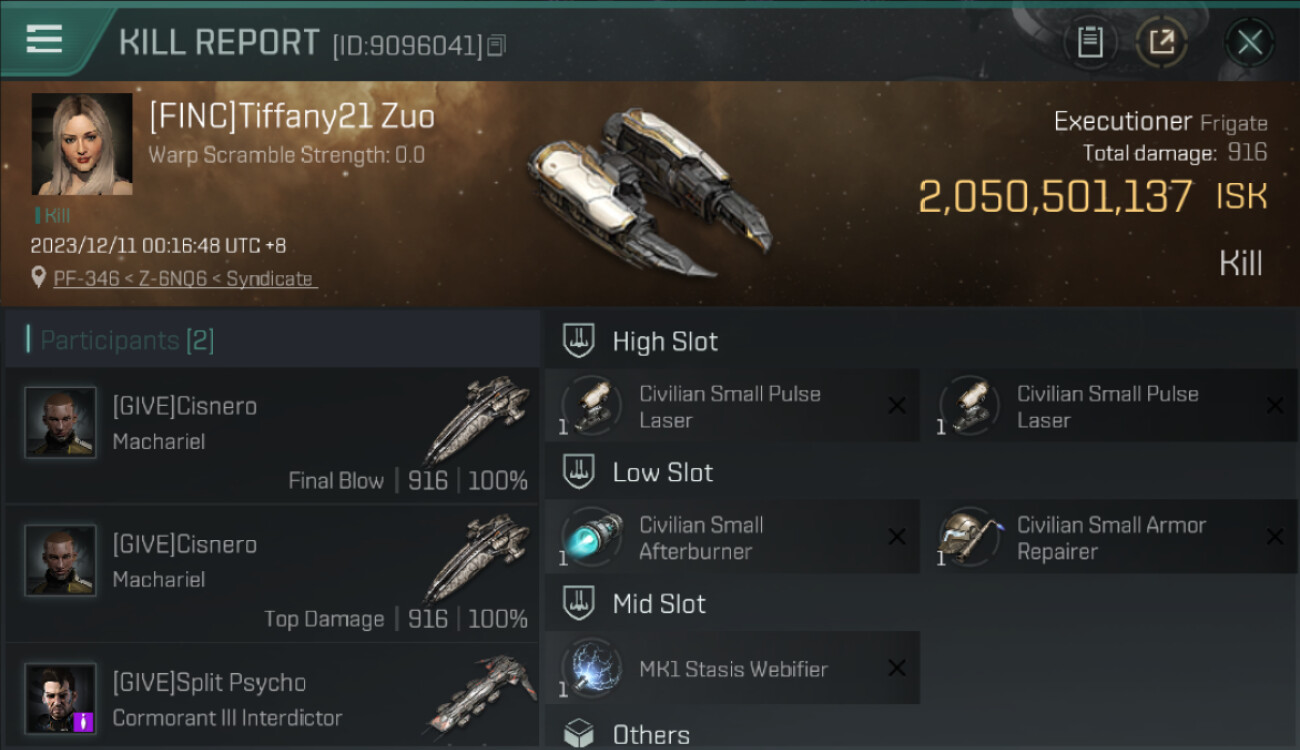1300x750 pixels.
Task: Open the PF-346 system location link
Action: (x=185, y=279)
